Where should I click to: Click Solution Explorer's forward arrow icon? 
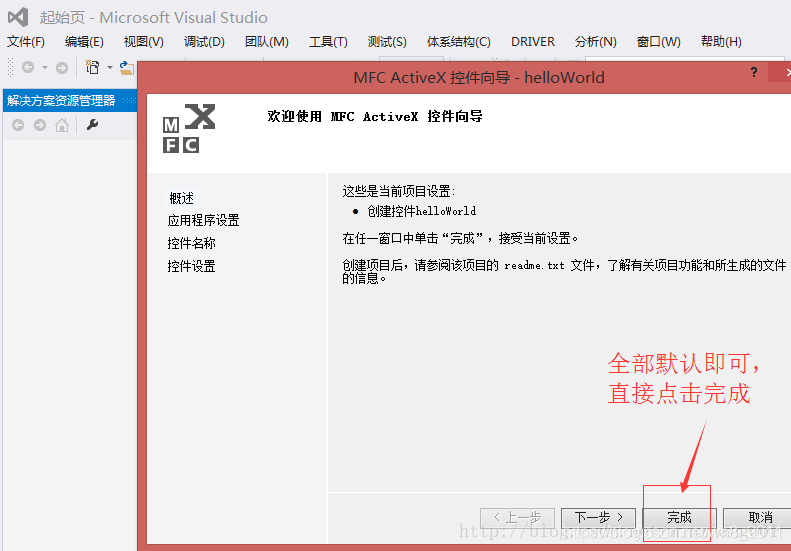[x=40, y=125]
